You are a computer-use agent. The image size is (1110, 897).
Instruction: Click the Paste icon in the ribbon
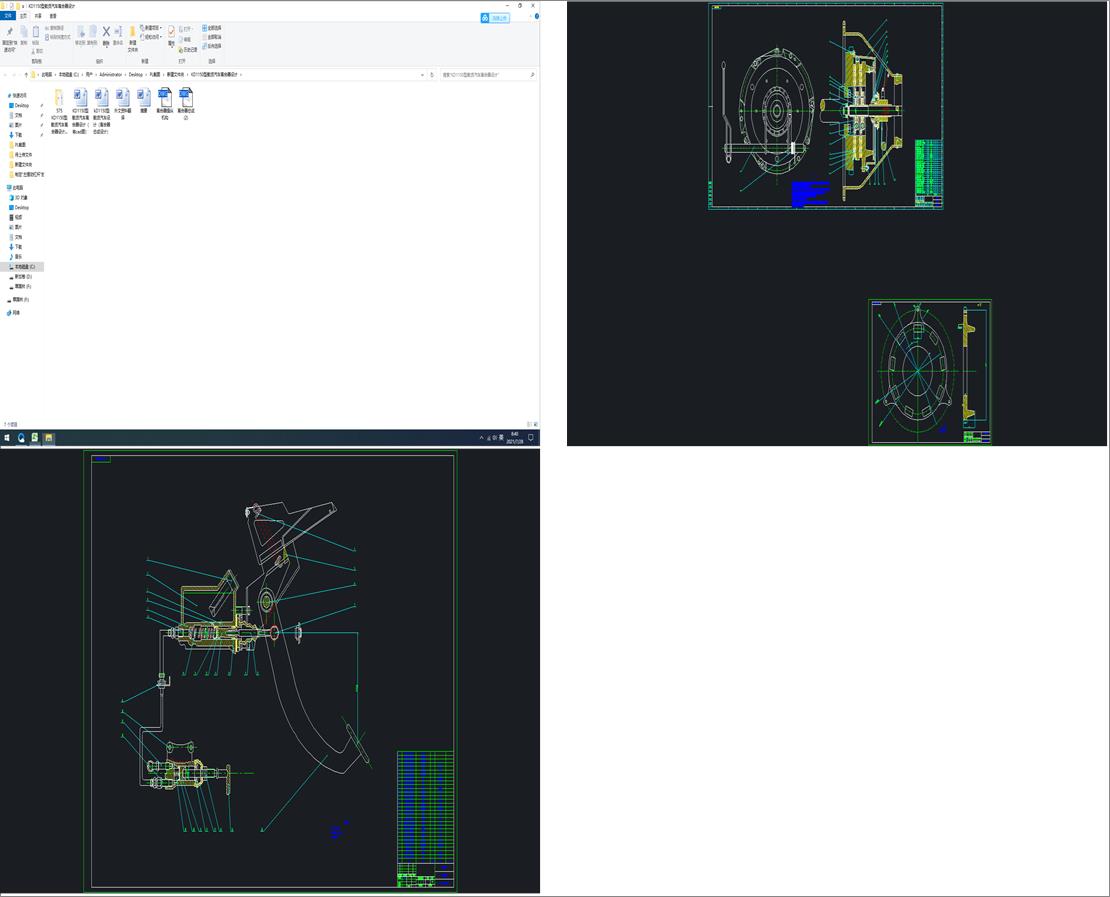tap(35, 32)
